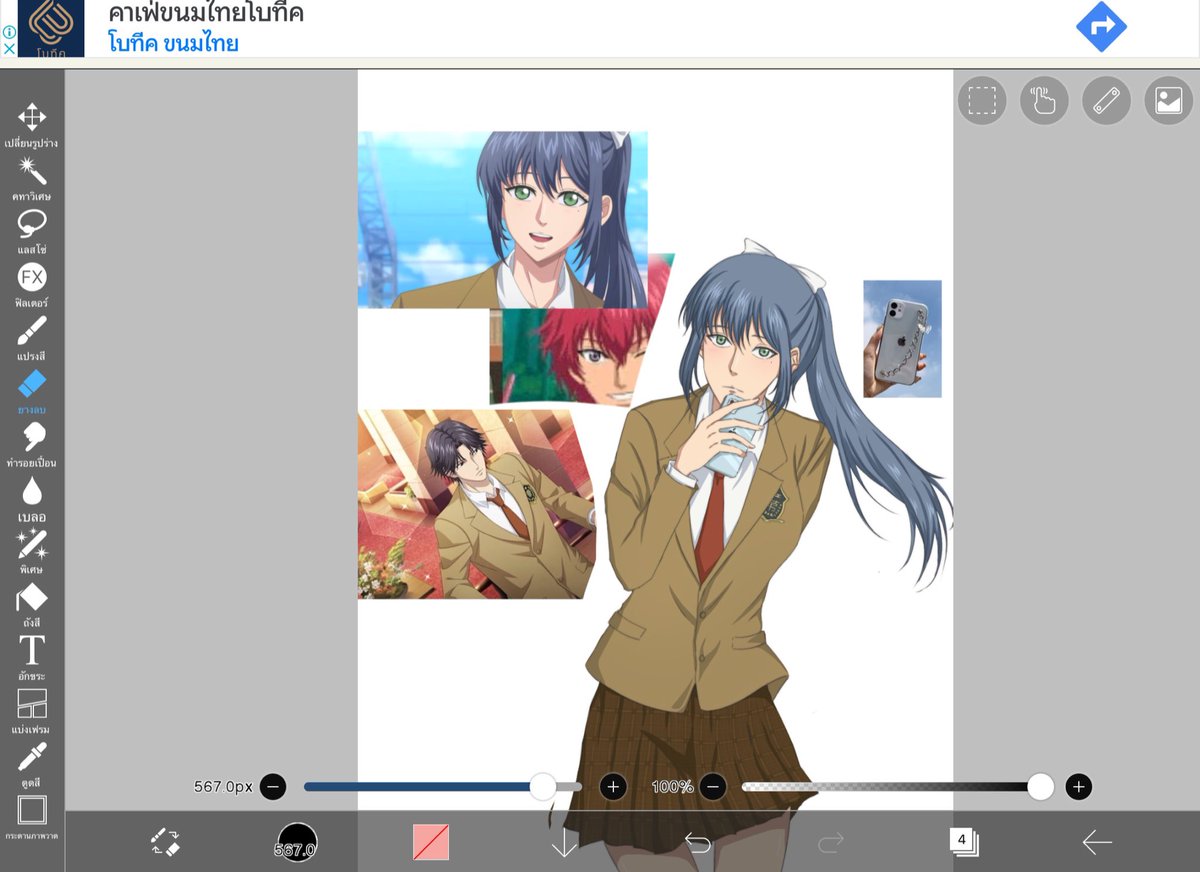This screenshot has width=1200, height=872.
Task: Tap the back arrow to exit canvas
Action: point(1097,842)
